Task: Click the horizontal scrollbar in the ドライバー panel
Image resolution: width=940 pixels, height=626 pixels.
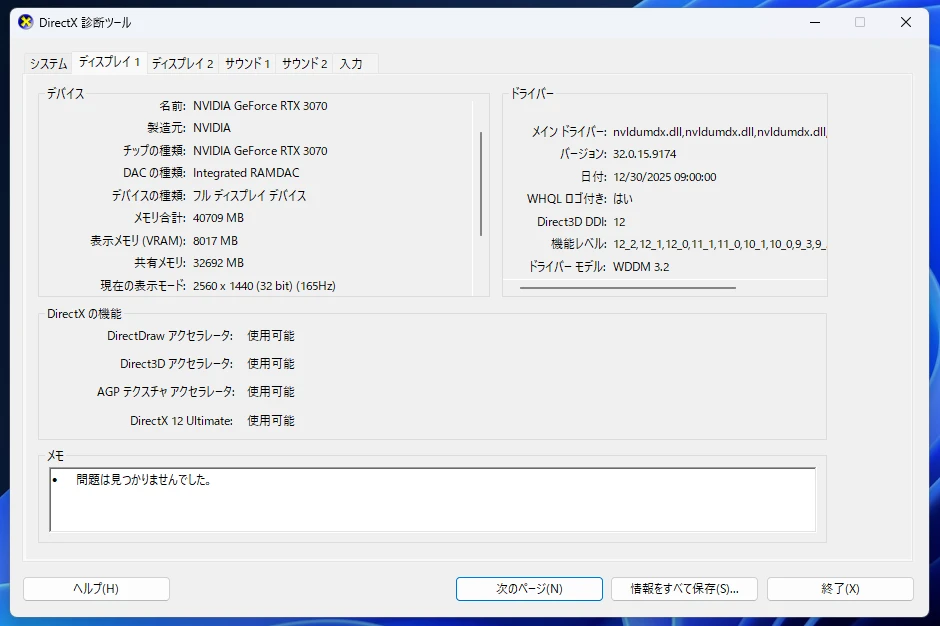Action: [x=627, y=287]
